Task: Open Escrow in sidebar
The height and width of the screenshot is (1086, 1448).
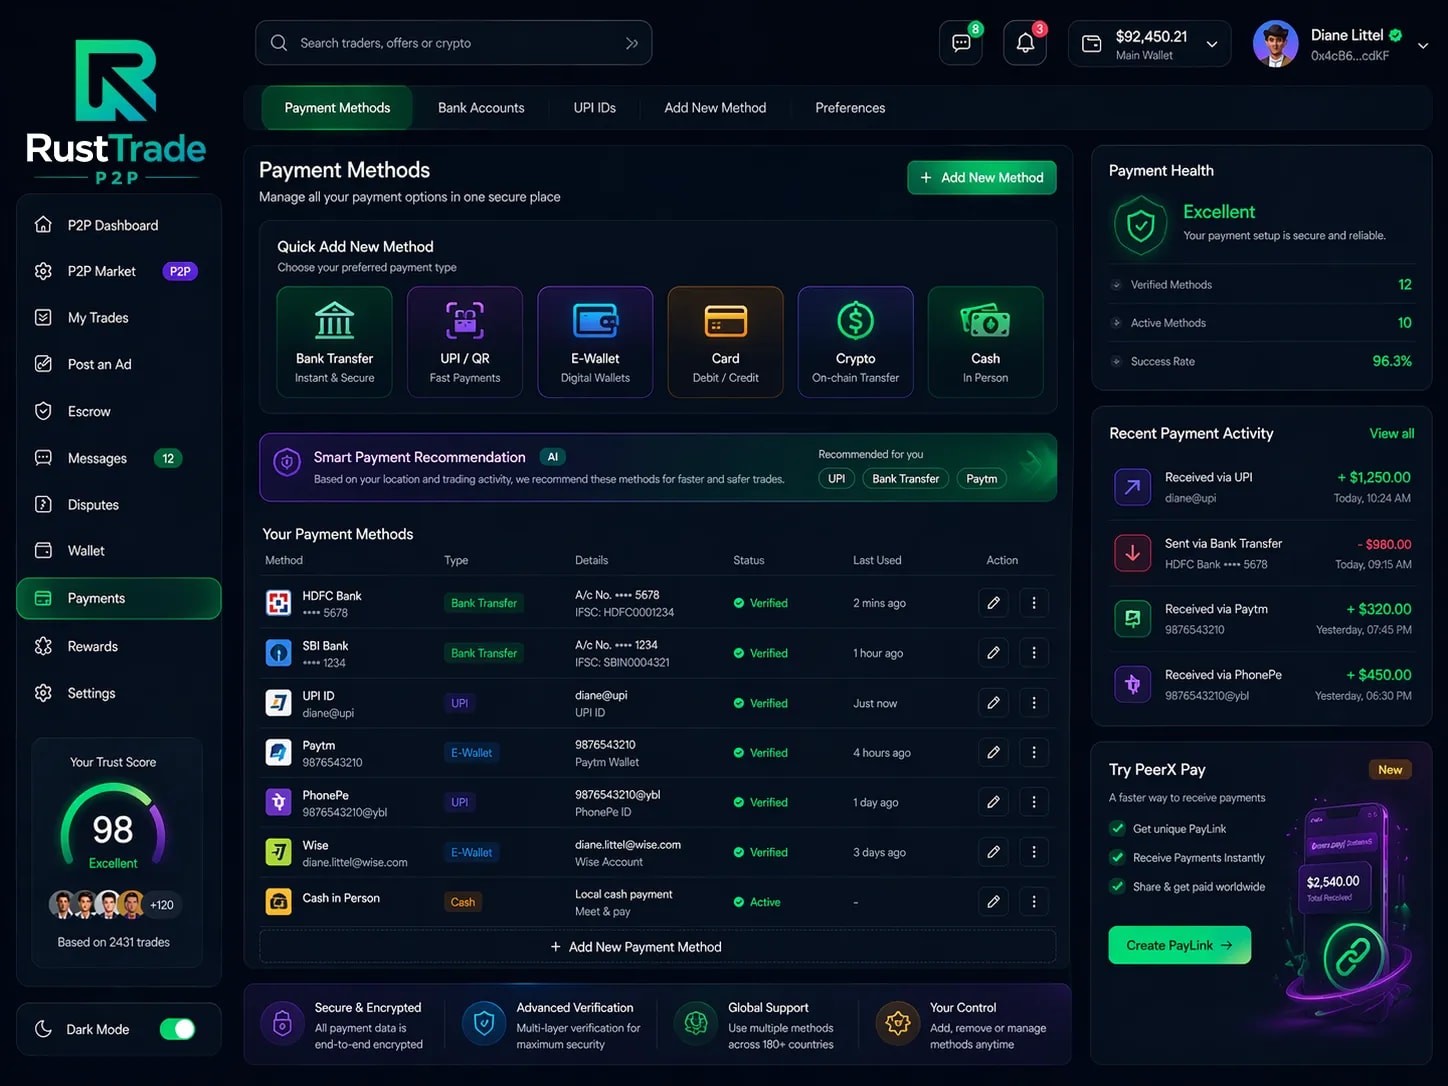Action: tap(118, 411)
